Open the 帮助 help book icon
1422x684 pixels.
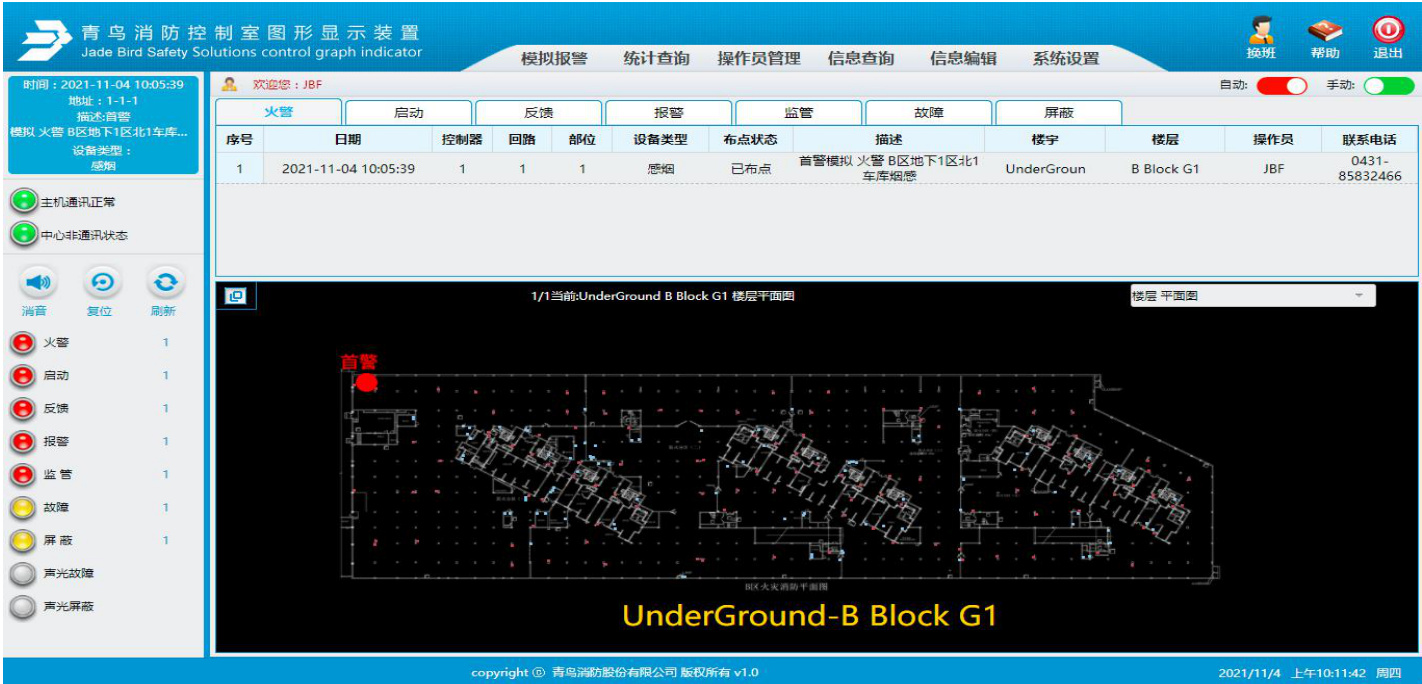pos(1325,30)
